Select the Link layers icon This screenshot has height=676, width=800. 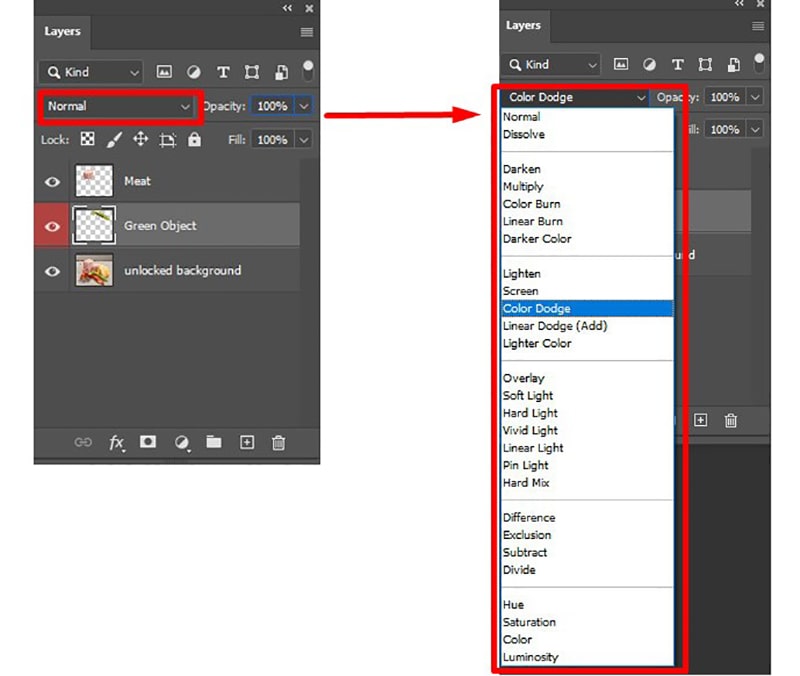click(x=84, y=442)
